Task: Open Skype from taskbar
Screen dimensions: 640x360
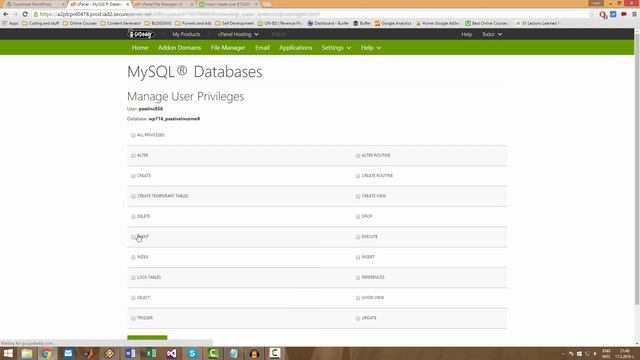Action: (192, 353)
